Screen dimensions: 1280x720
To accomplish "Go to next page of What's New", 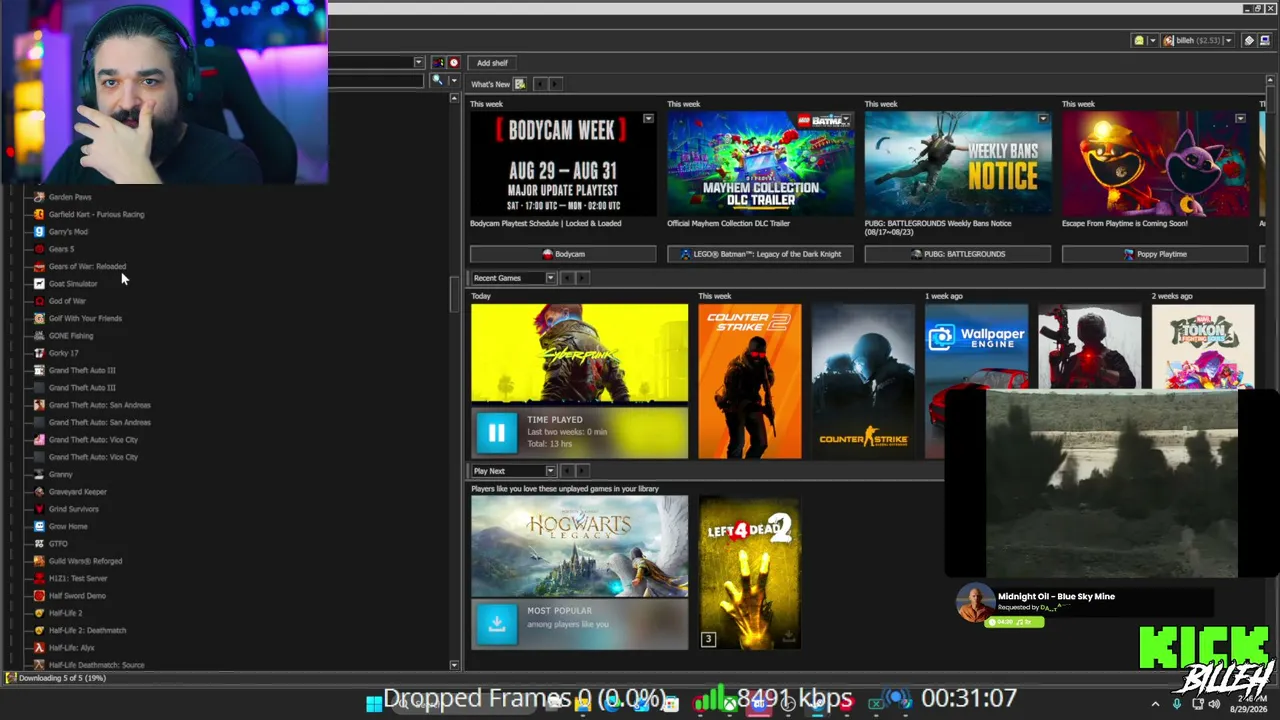I will pyautogui.click(x=556, y=84).
